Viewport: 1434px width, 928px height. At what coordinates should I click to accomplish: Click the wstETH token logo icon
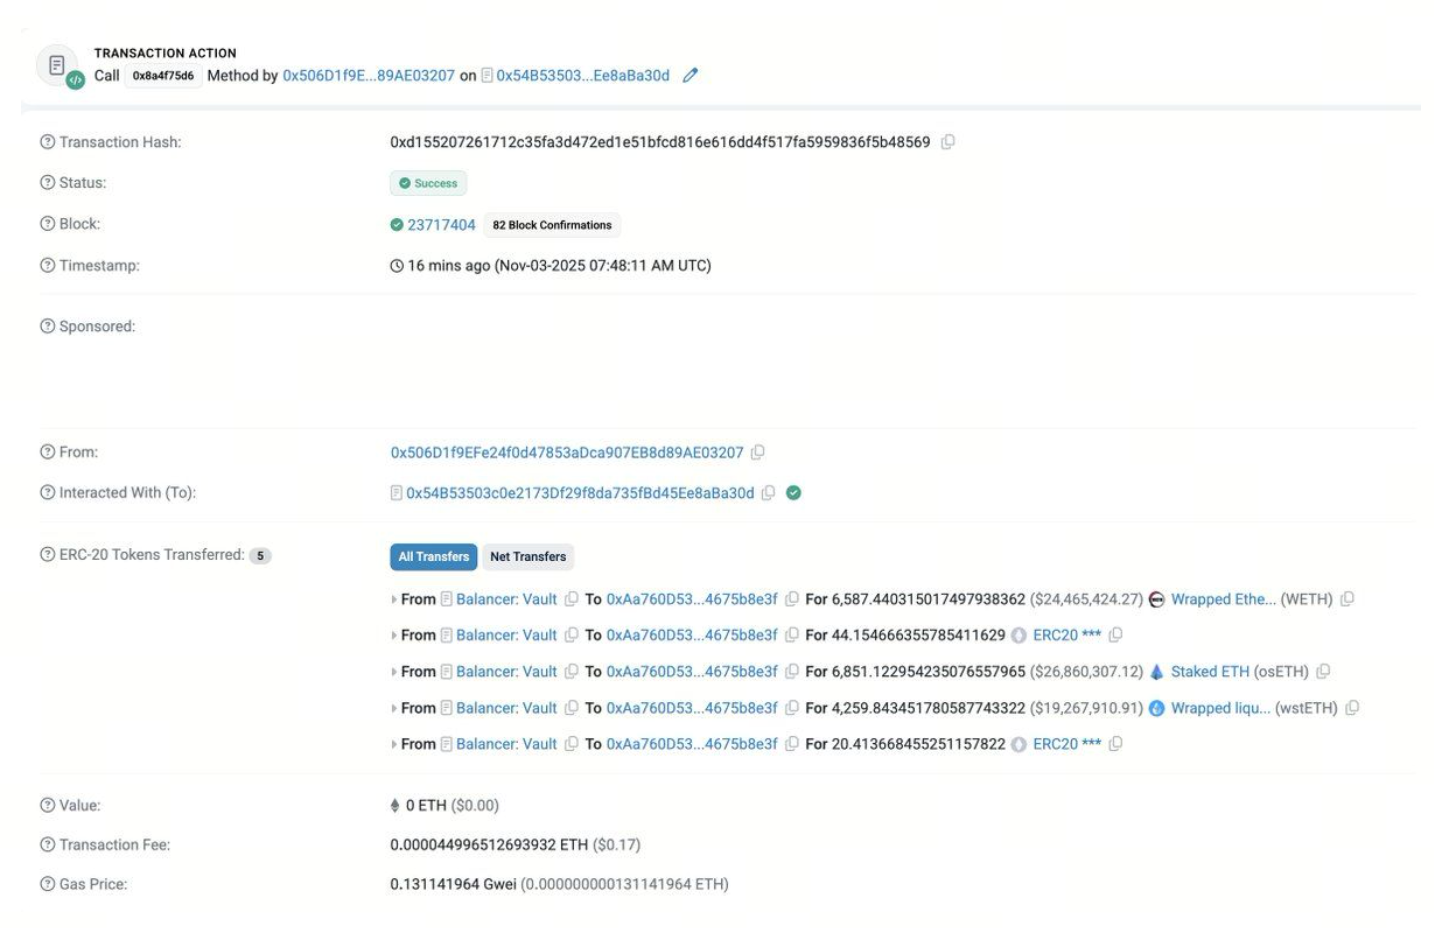(x=1157, y=708)
